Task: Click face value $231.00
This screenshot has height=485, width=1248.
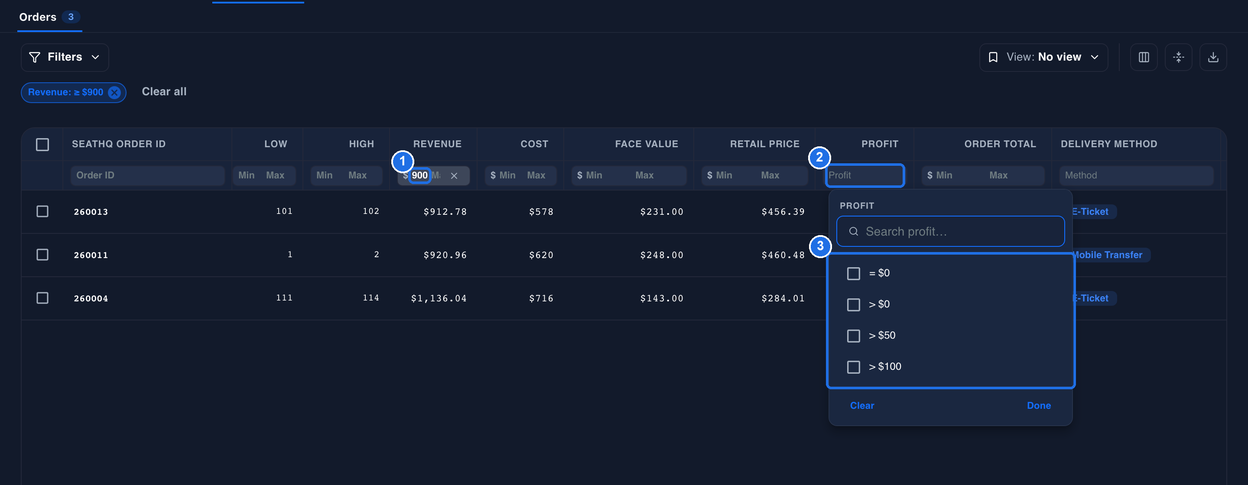Action: coord(660,212)
